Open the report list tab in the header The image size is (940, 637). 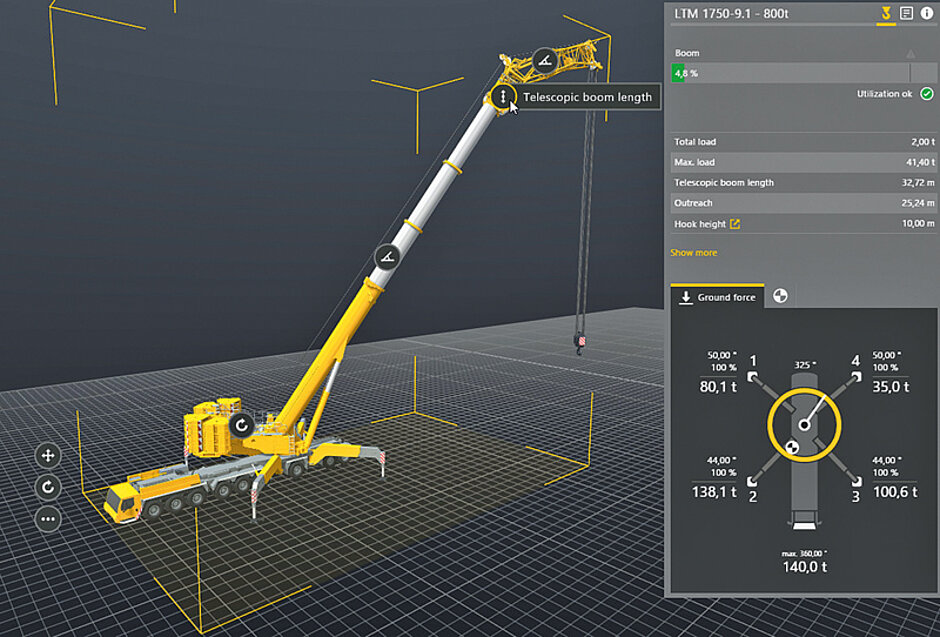tap(907, 13)
